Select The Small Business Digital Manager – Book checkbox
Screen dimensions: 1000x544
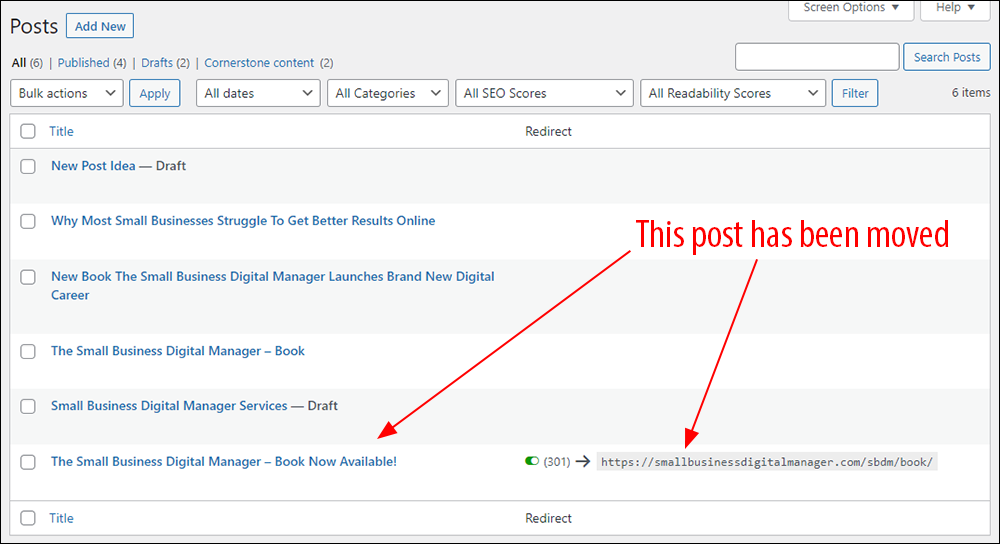(28, 351)
